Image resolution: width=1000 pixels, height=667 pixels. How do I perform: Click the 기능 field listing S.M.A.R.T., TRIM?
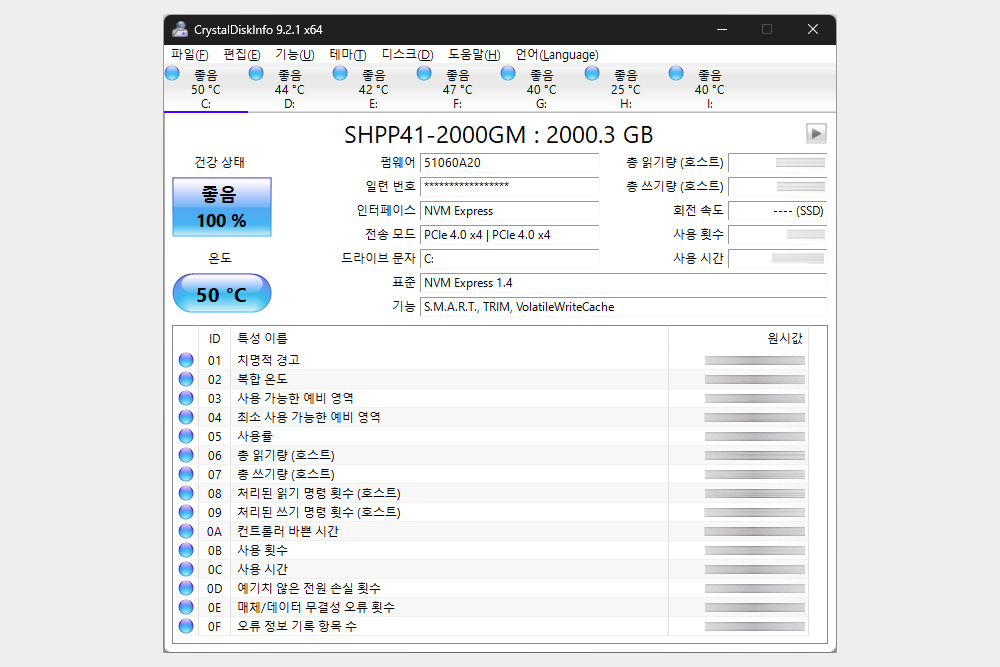point(624,307)
